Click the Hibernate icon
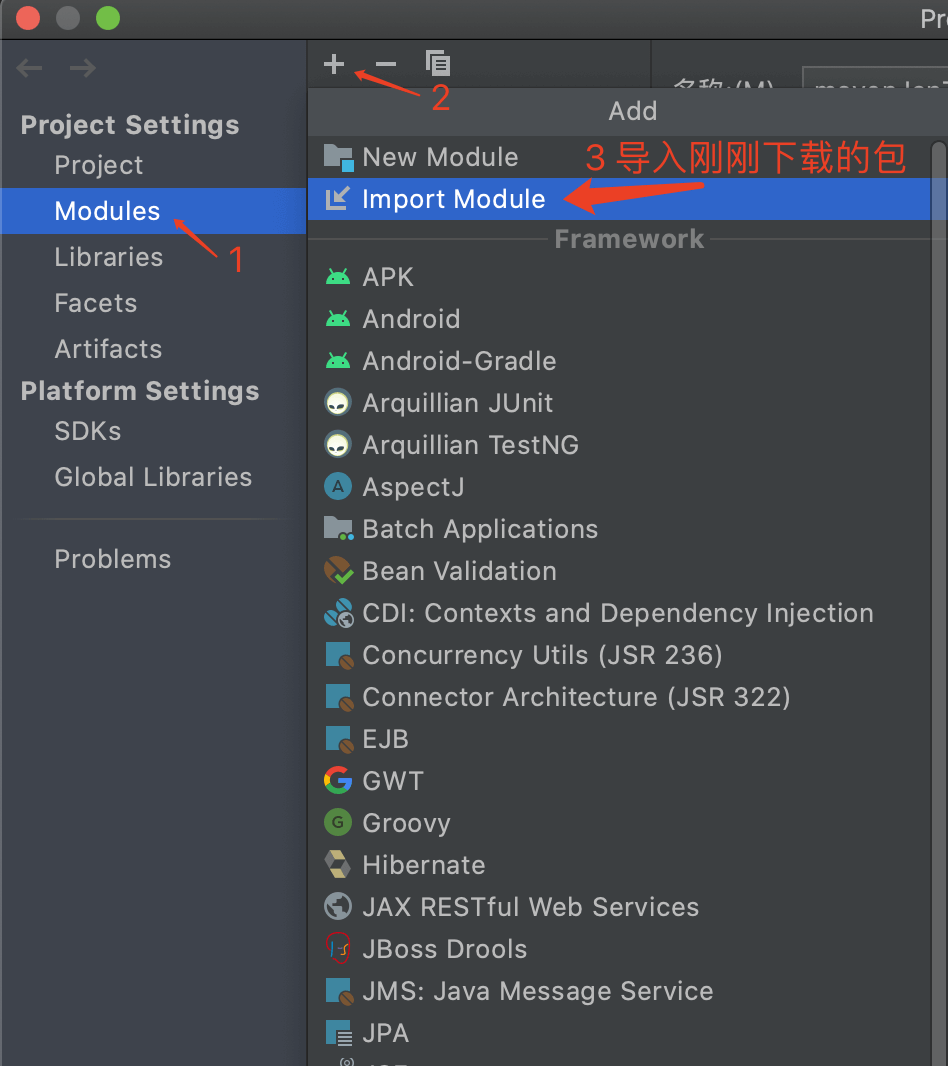The height and width of the screenshot is (1066, 948). tap(338, 865)
